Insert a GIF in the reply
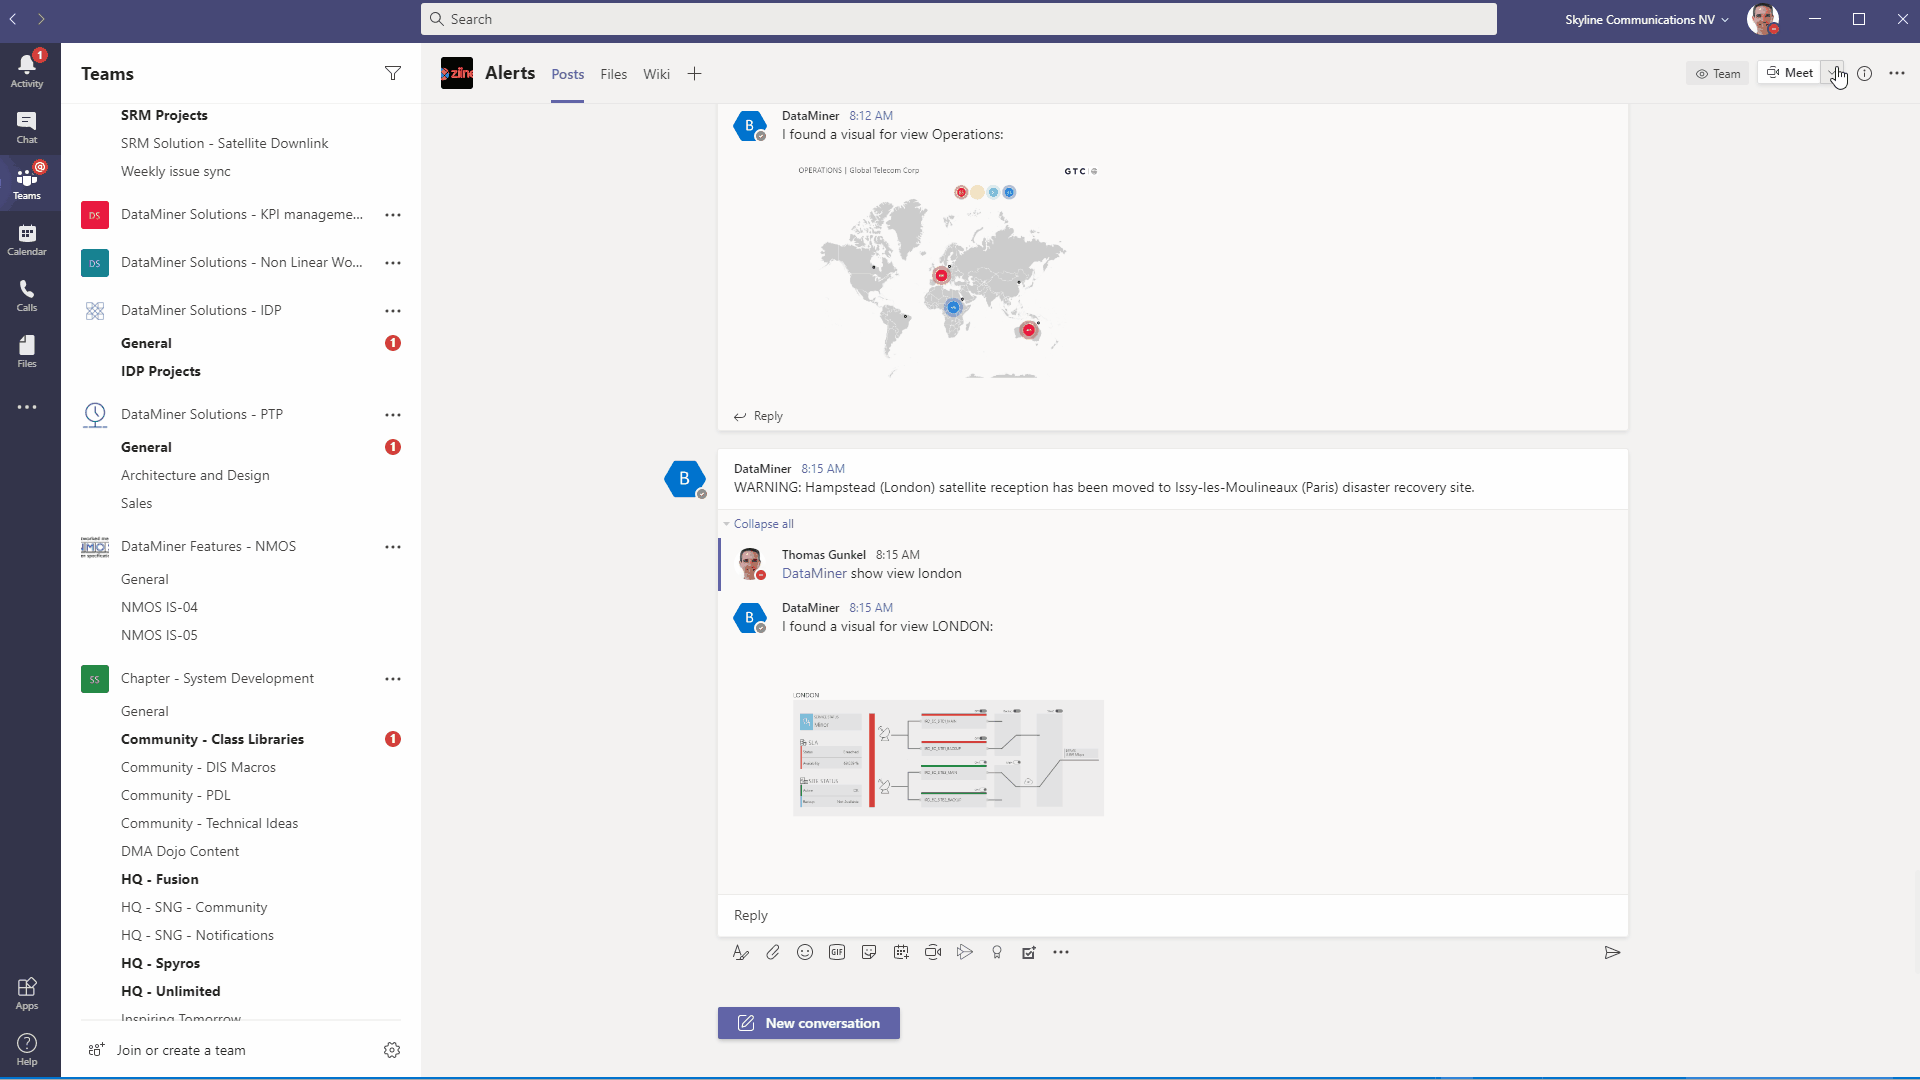 pyautogui.click(x=837, y=952)
